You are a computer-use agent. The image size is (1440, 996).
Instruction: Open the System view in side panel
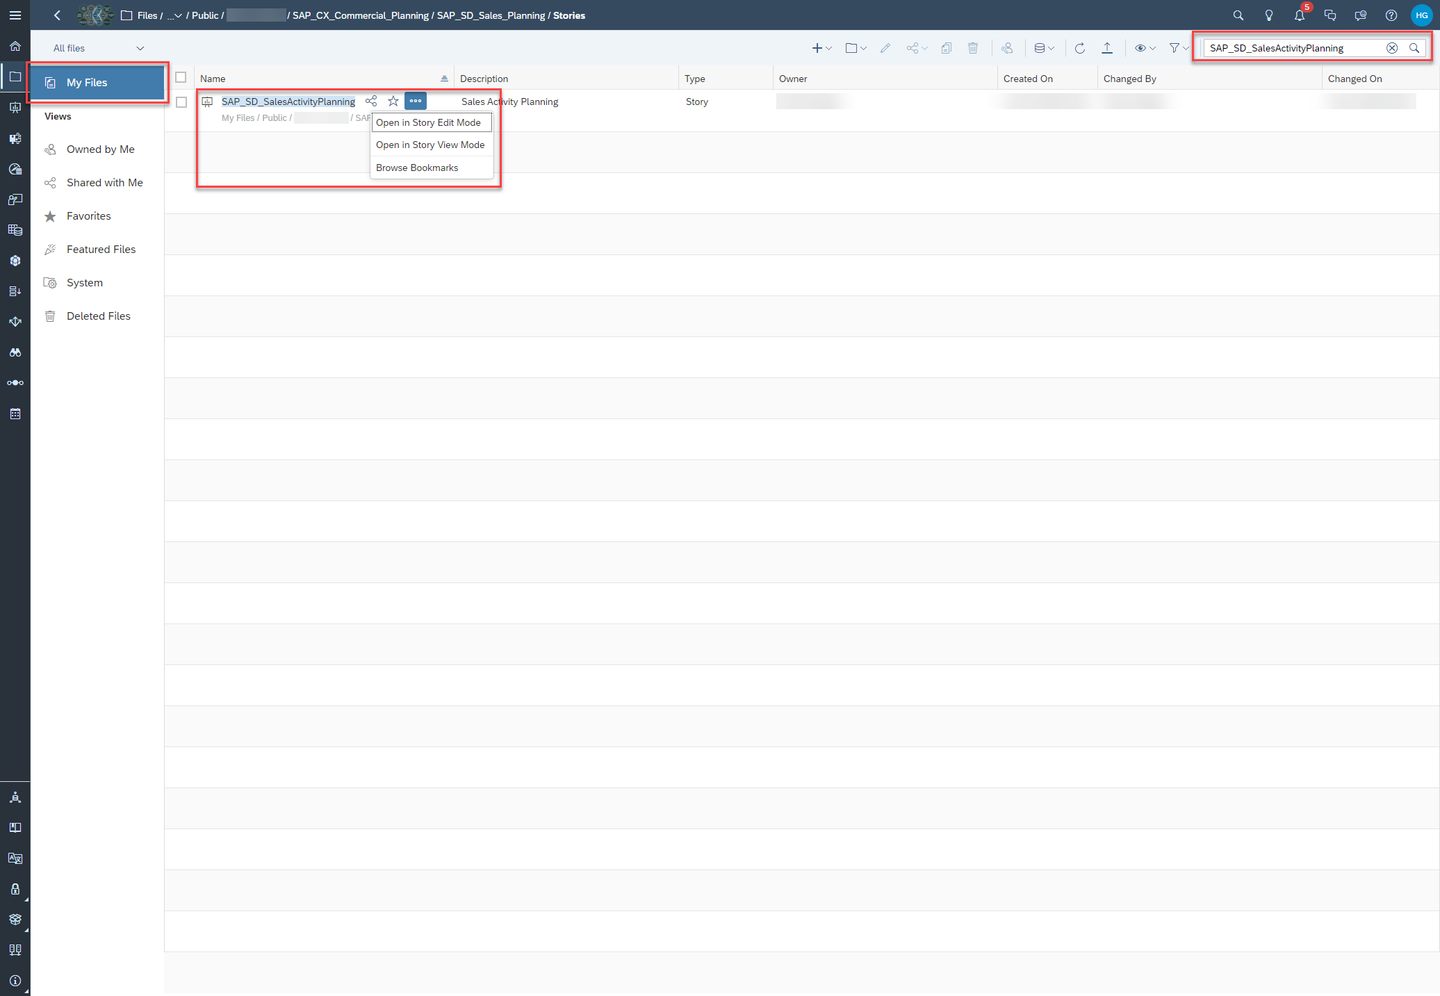tap(98, 283)
